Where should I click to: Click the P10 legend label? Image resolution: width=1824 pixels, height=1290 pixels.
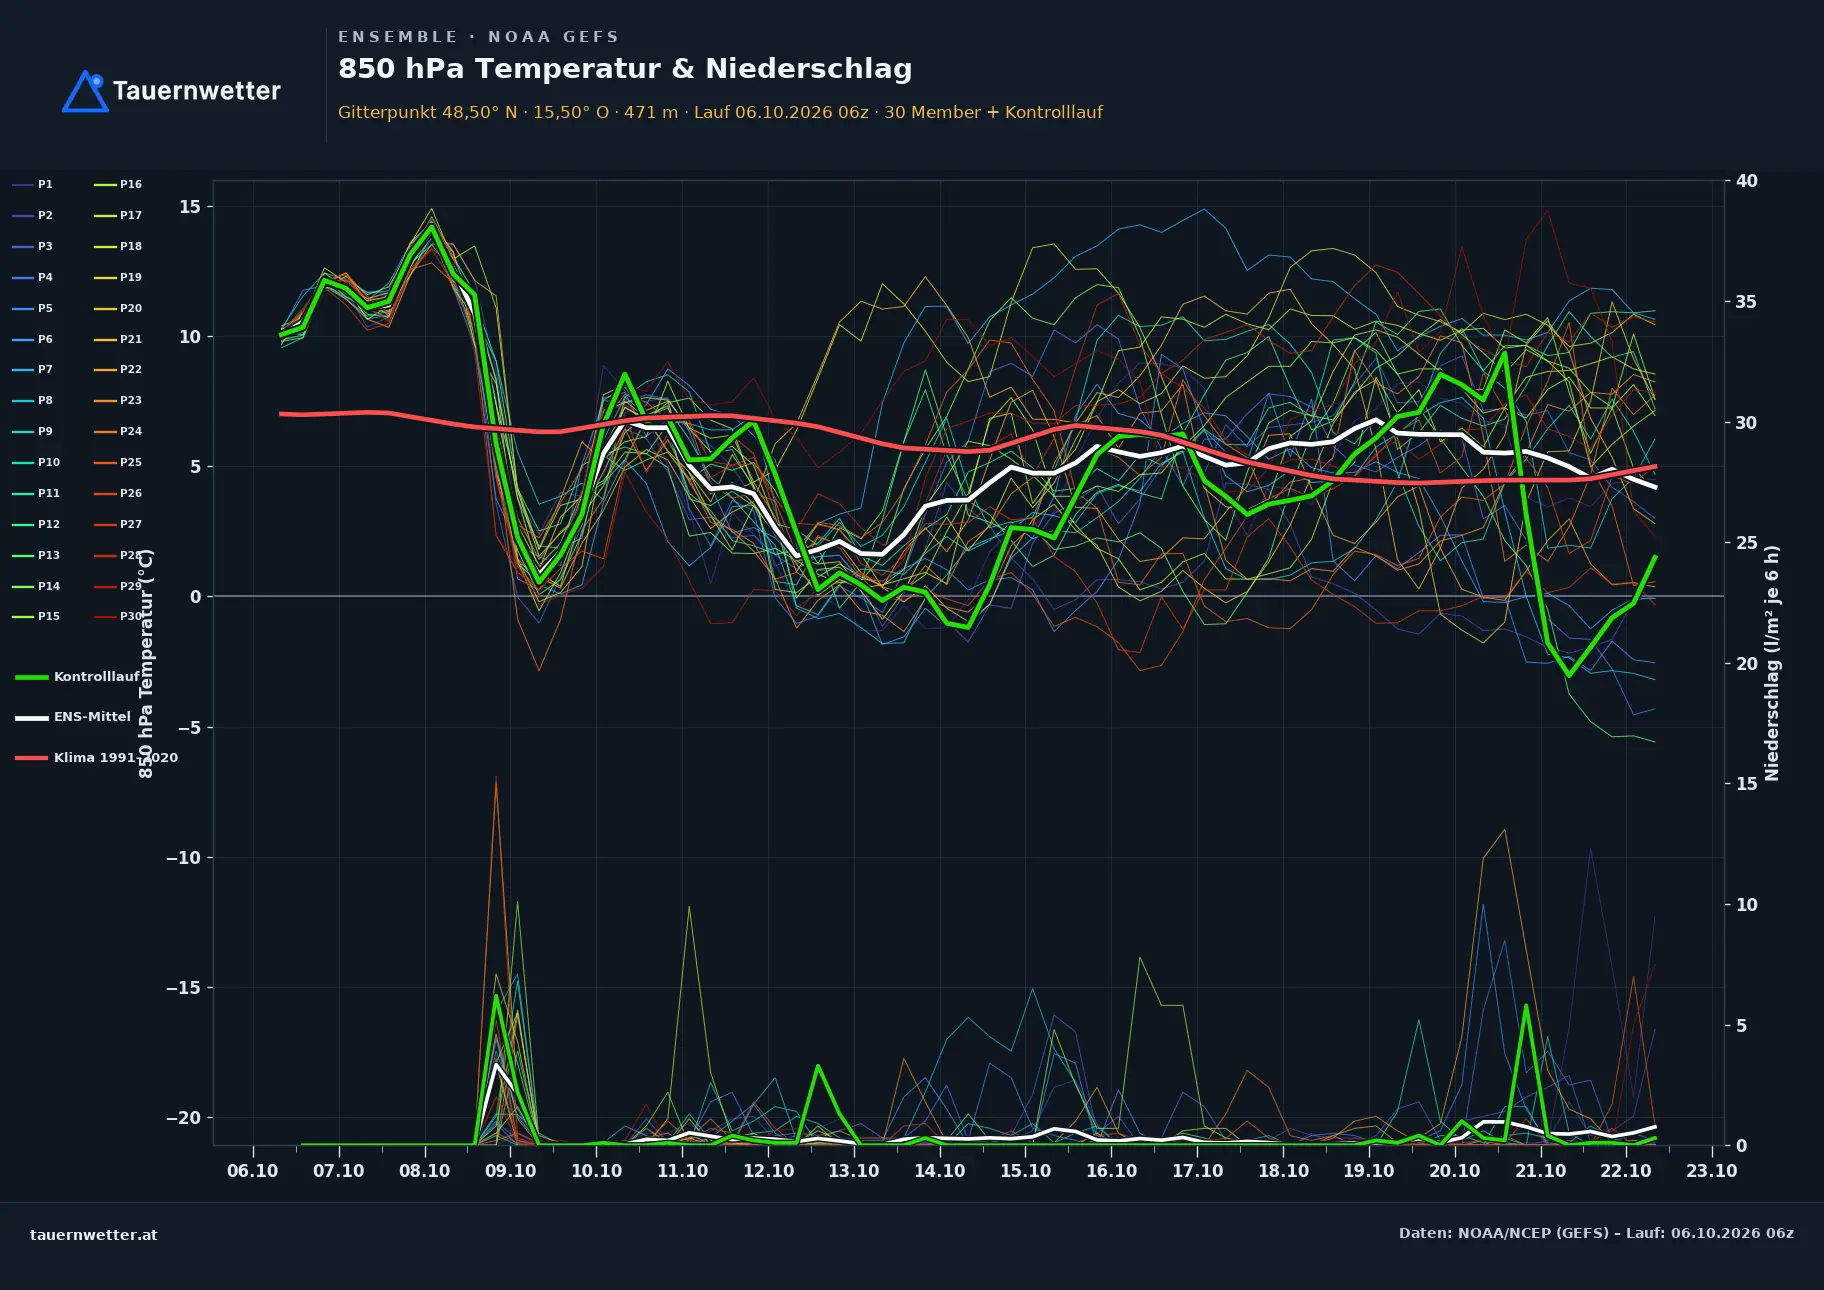(49, 462)
